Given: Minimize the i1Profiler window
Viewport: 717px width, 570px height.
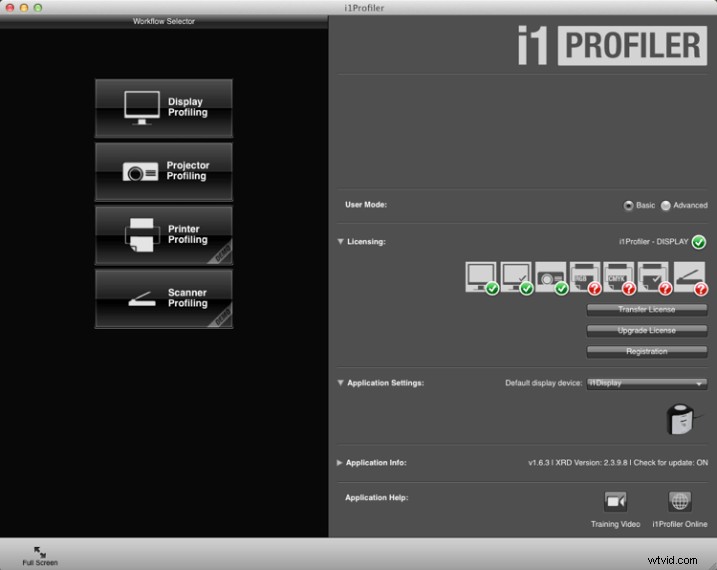Looking at the screenshot, I should (x=24, y=8).
